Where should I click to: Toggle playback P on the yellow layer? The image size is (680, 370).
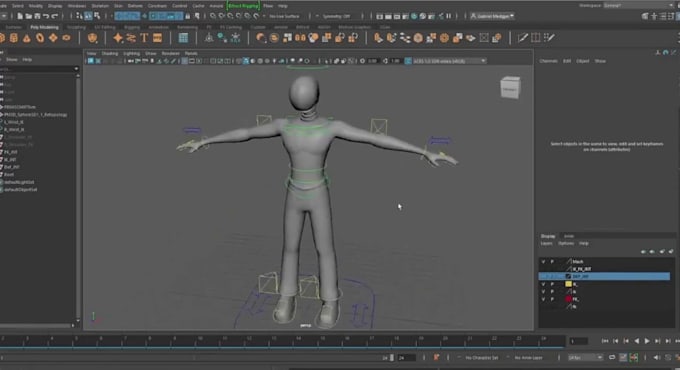click(x=552, y=284)
